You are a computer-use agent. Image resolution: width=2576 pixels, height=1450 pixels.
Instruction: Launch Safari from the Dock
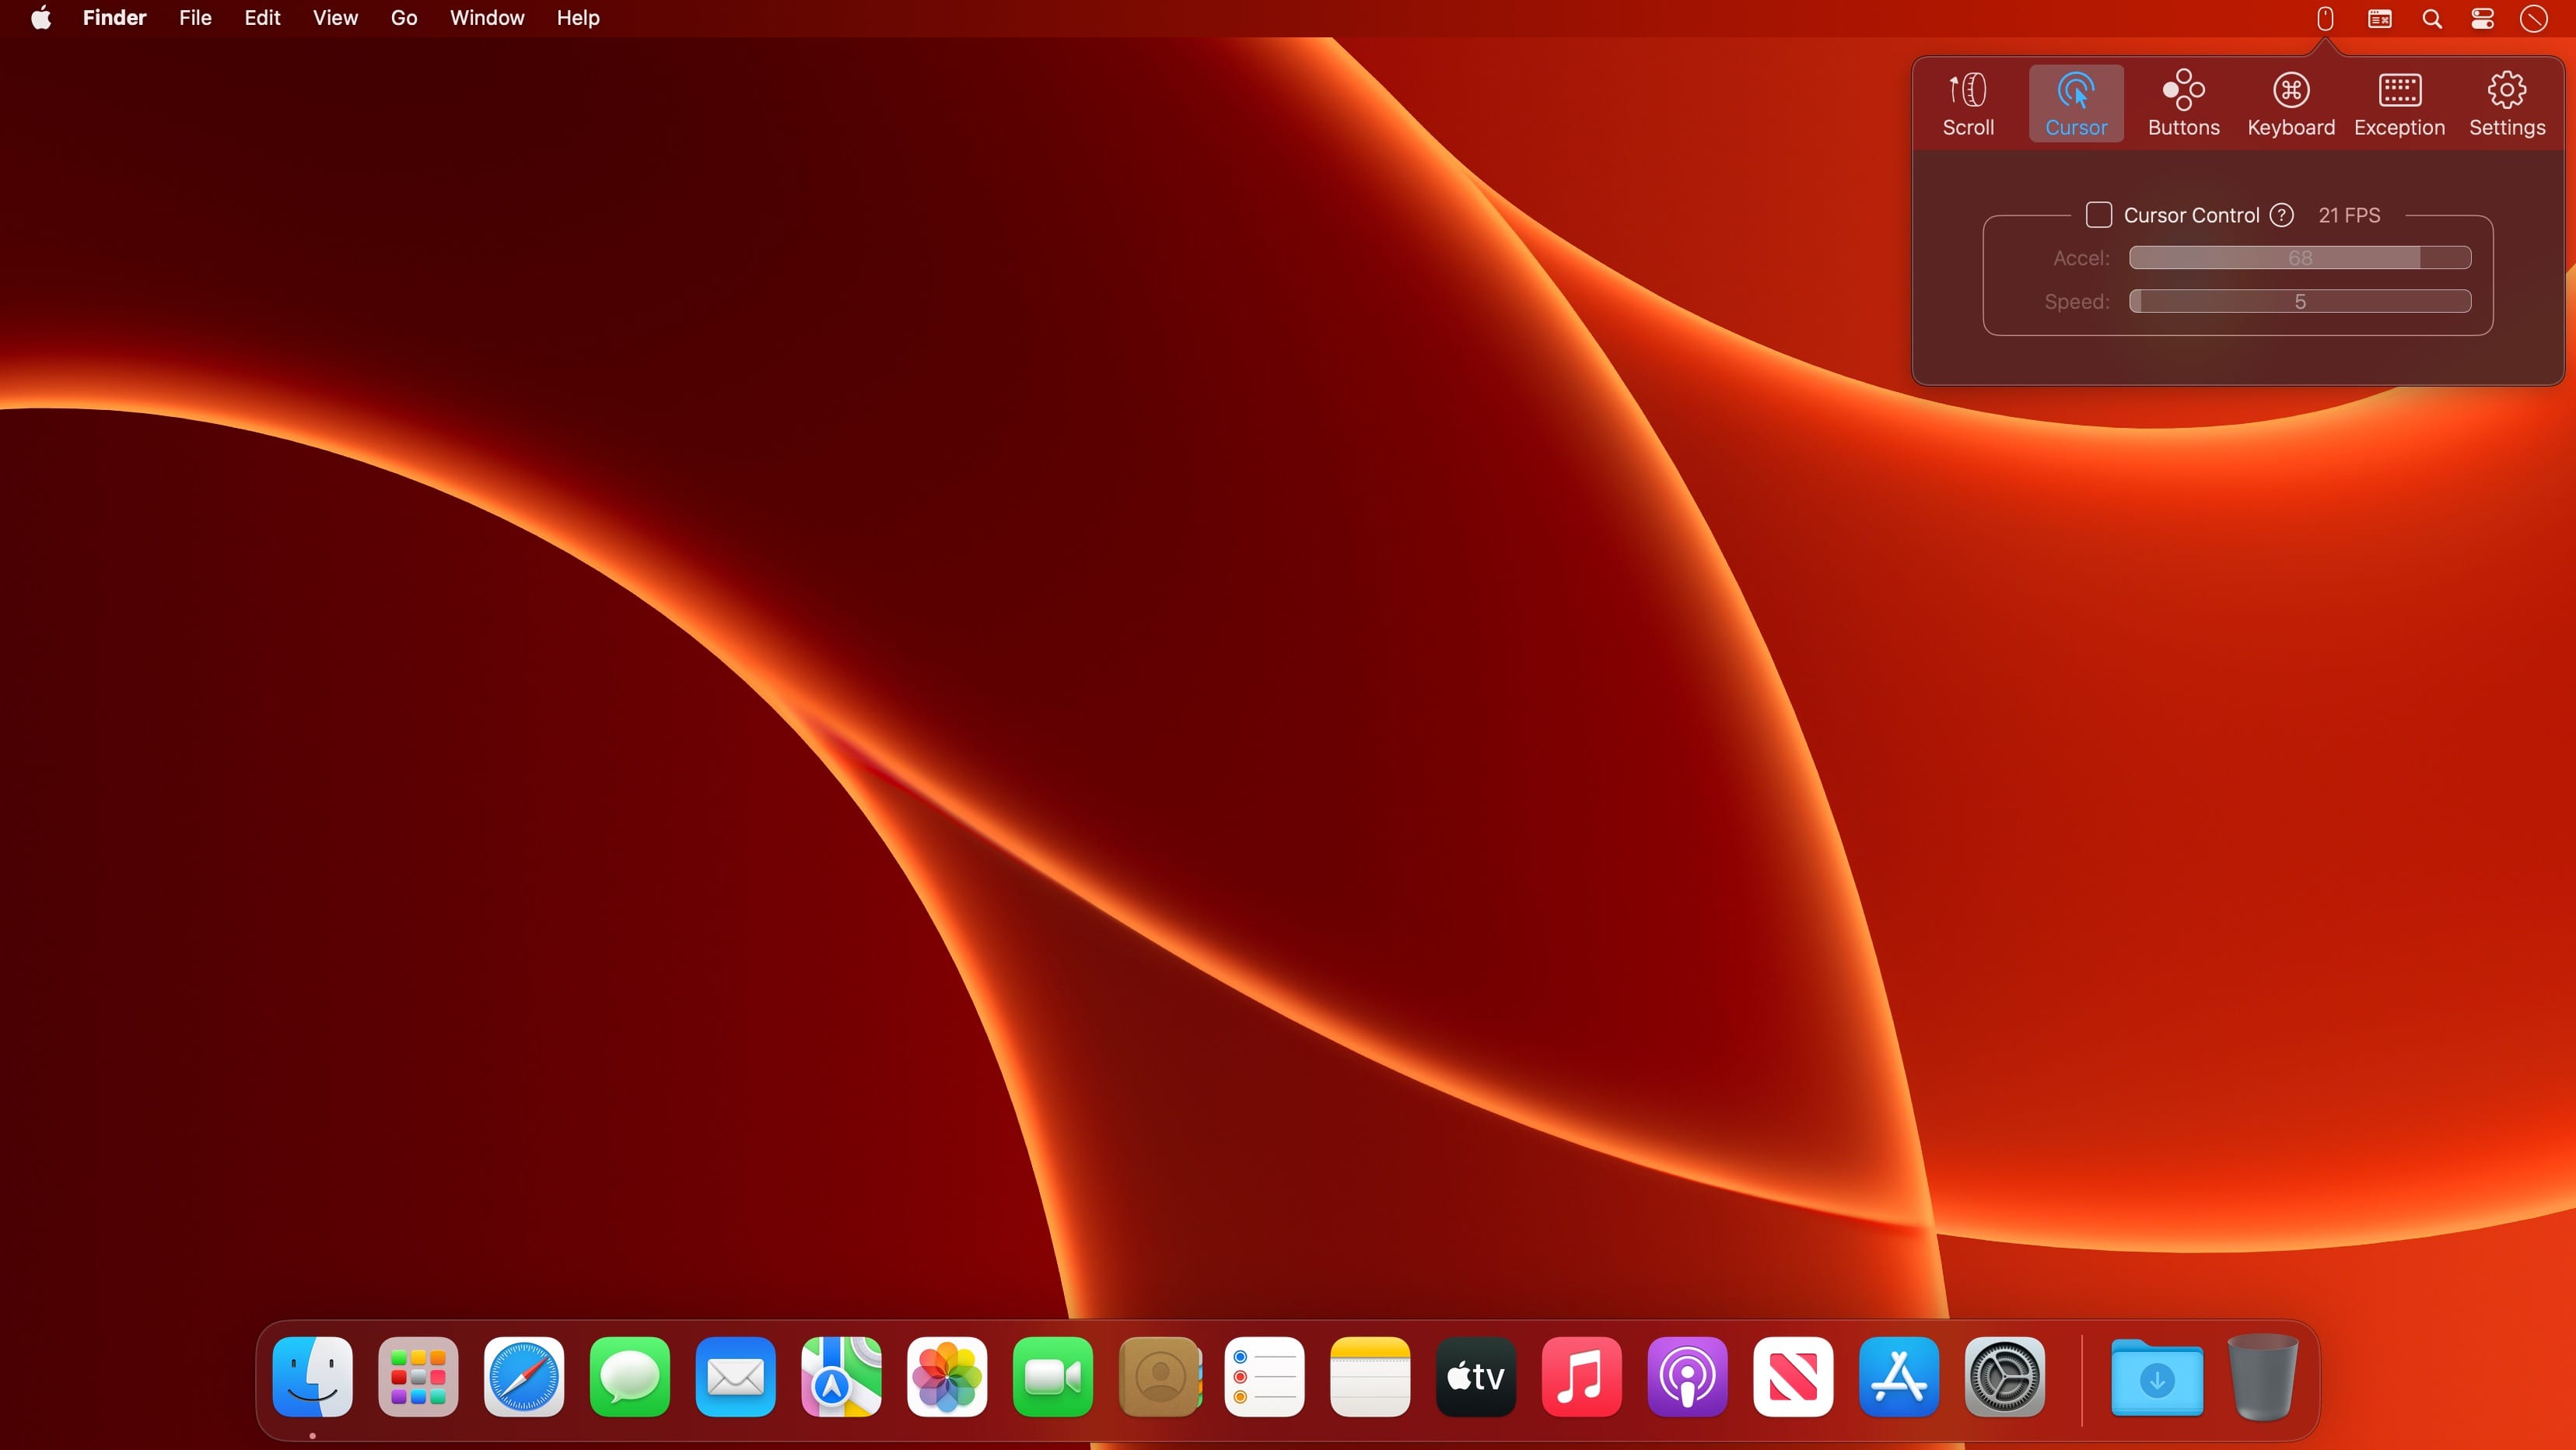(523, 1376)
